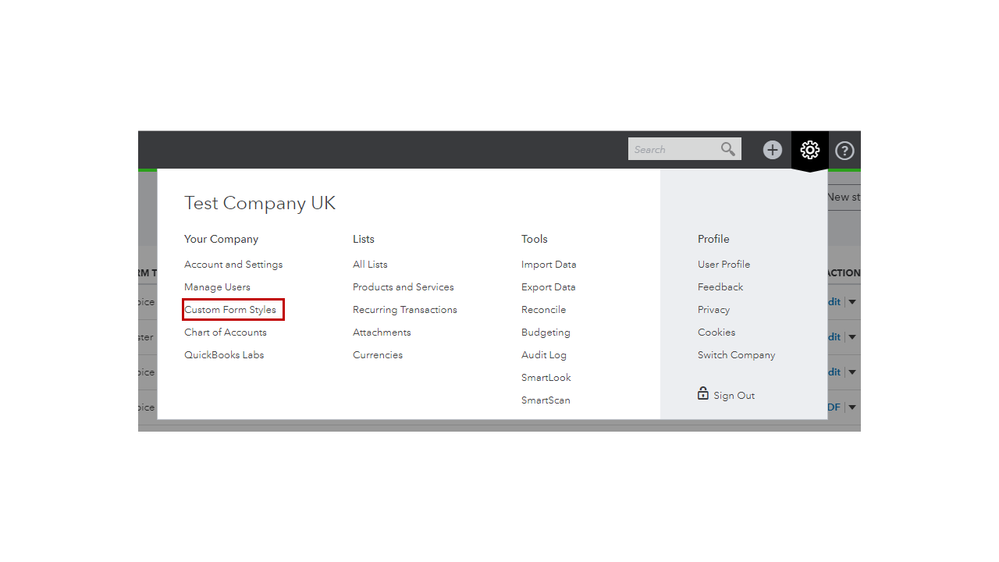Expand third row action dropdown arrow
Image resolution: width=999 pixels, height=562 pixels.
[x=852, y=372]
